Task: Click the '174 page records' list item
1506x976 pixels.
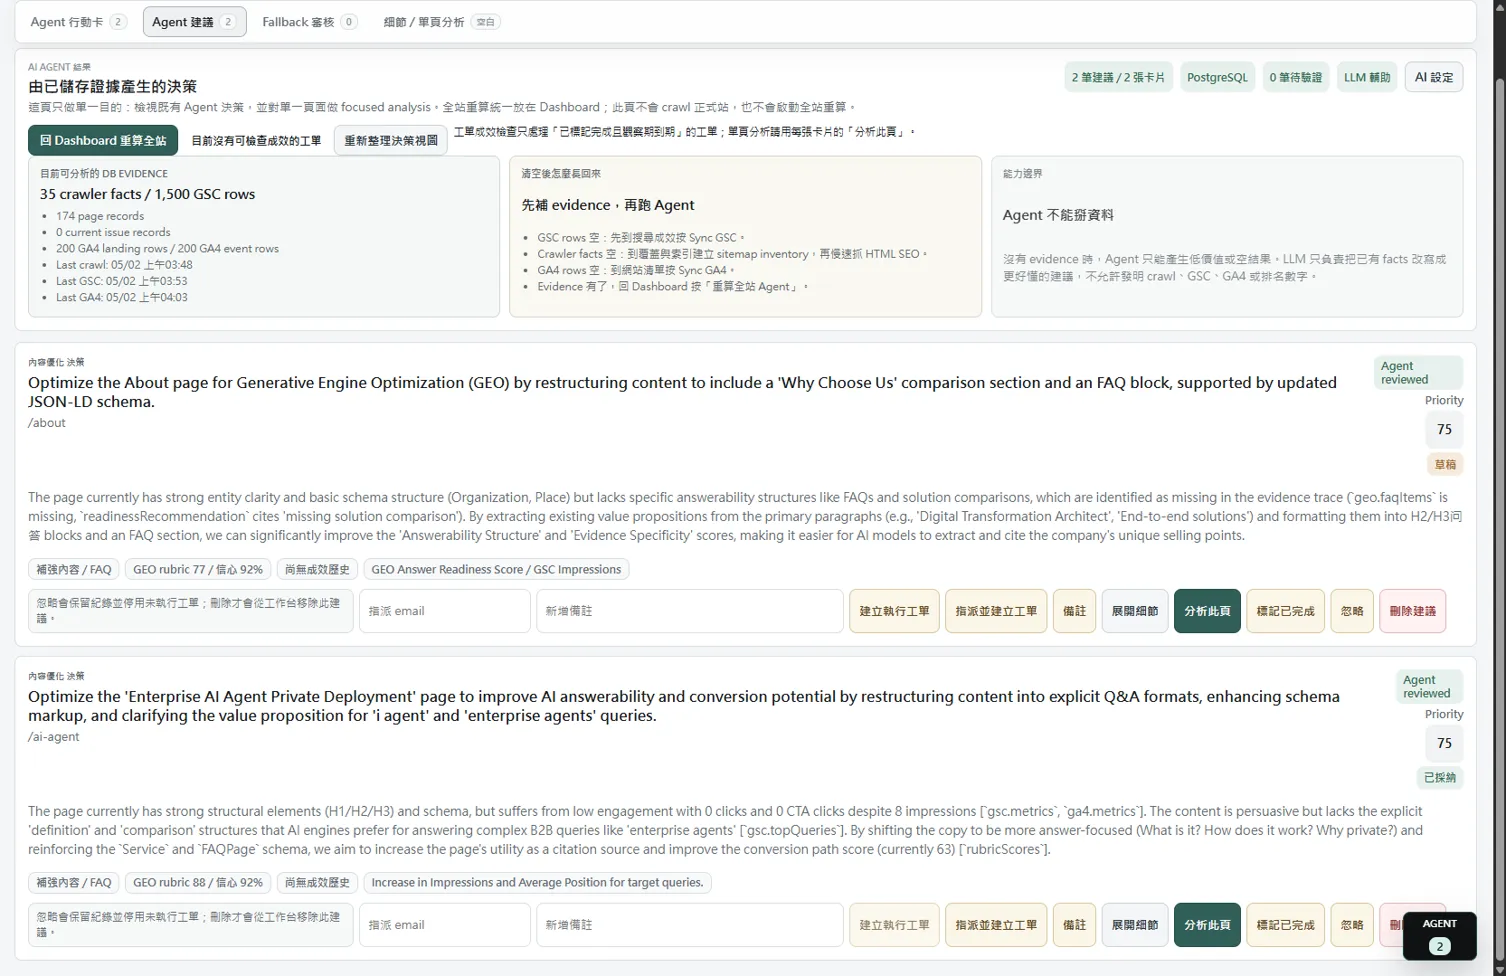Action: [100, 216]
